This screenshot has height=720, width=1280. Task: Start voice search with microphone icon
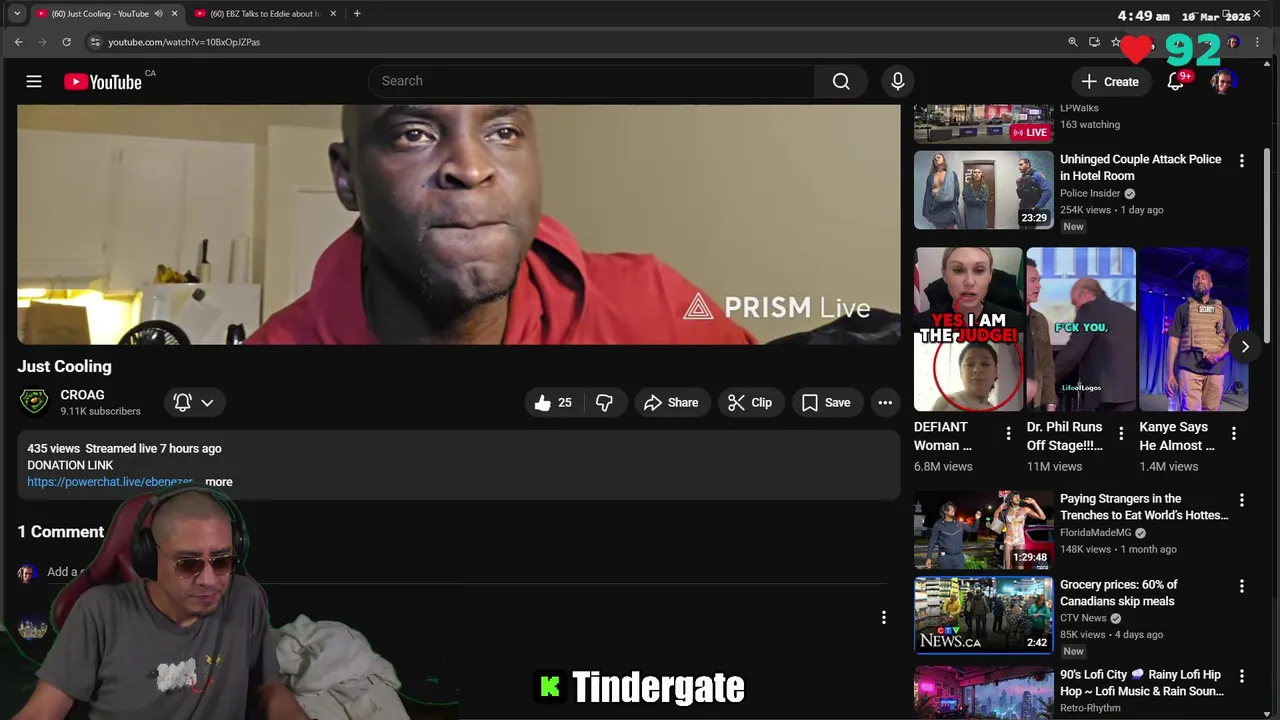tap(898, 81)
